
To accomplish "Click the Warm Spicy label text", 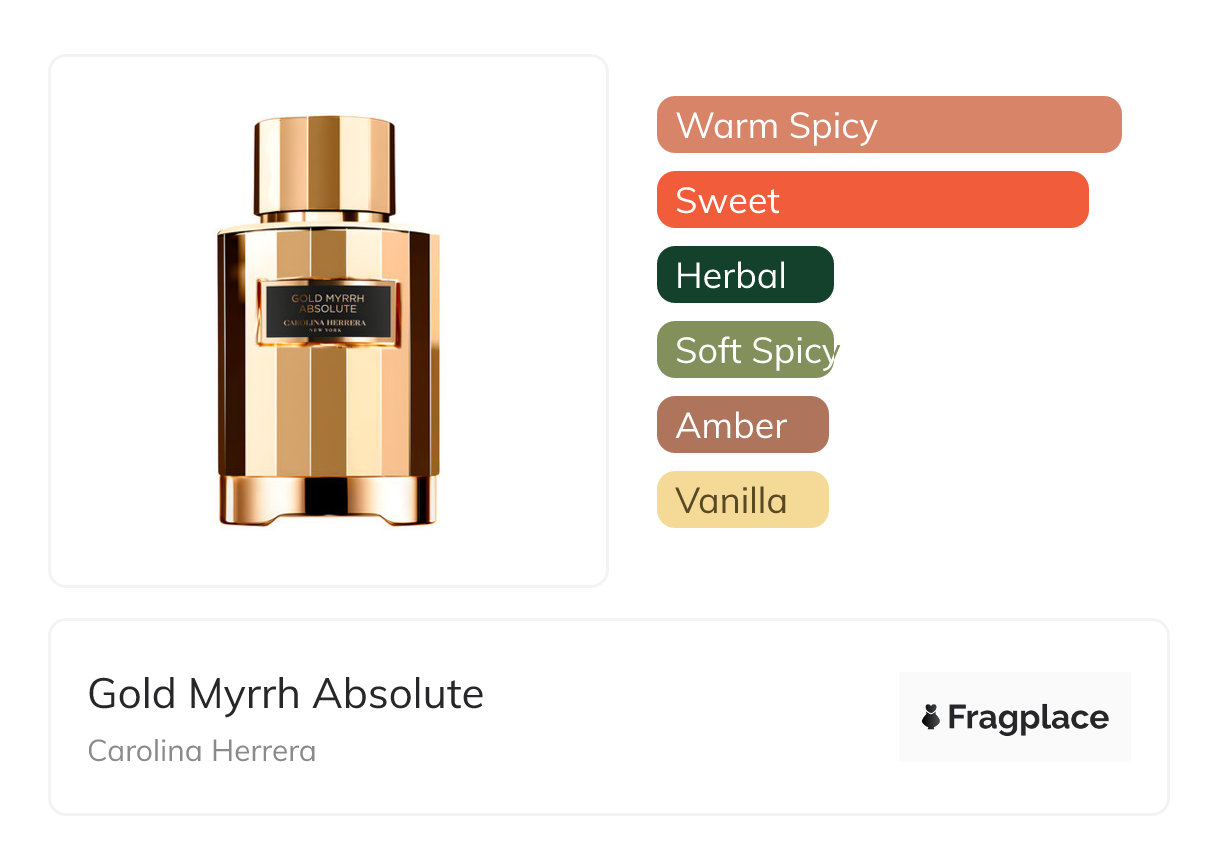I will tap(777, 126).
